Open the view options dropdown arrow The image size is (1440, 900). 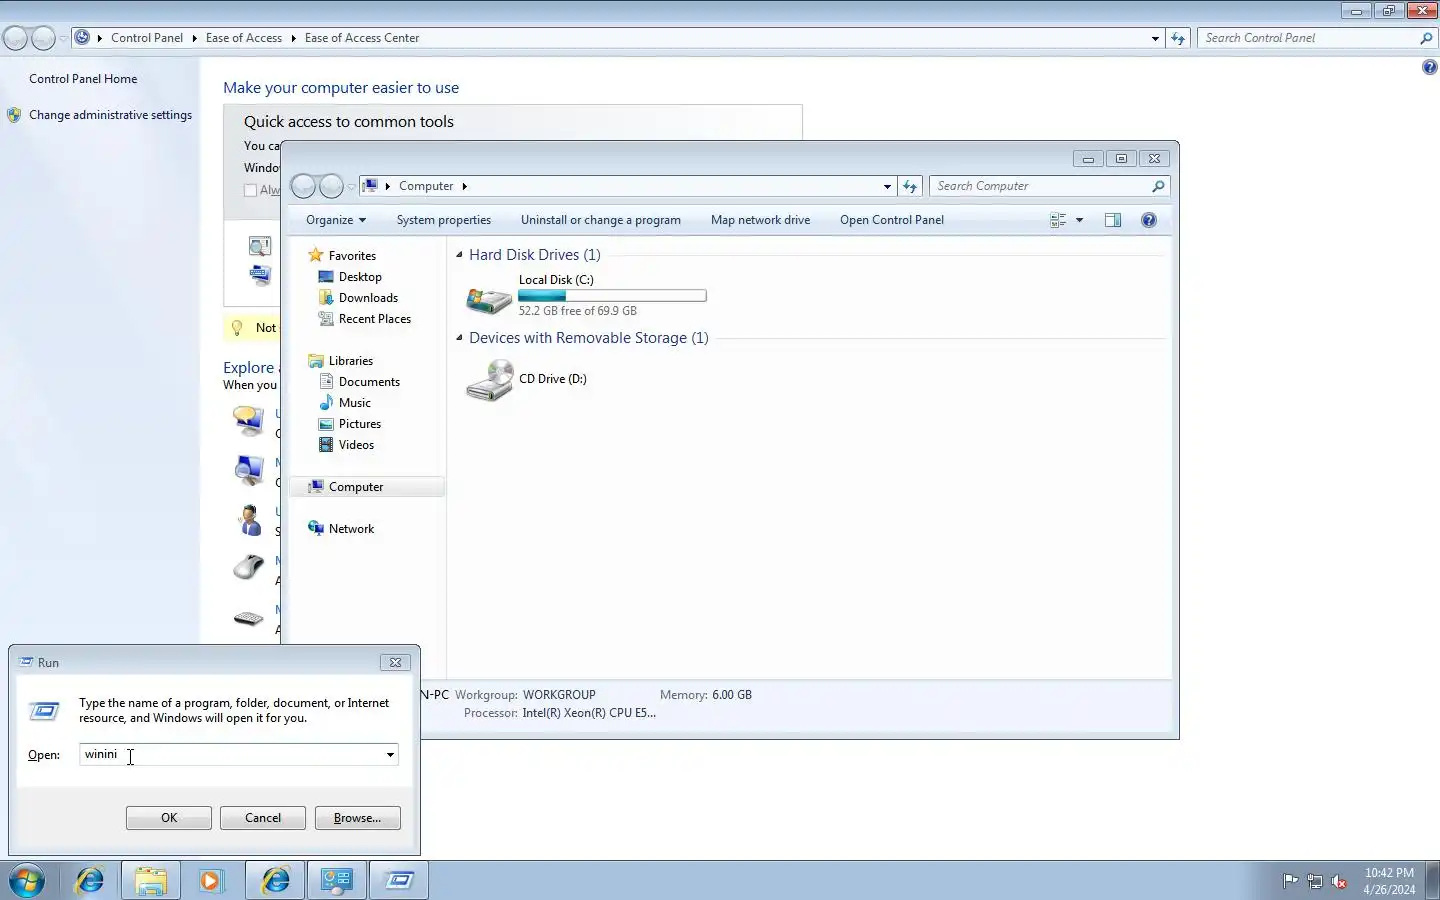(x=1079, y=220)
